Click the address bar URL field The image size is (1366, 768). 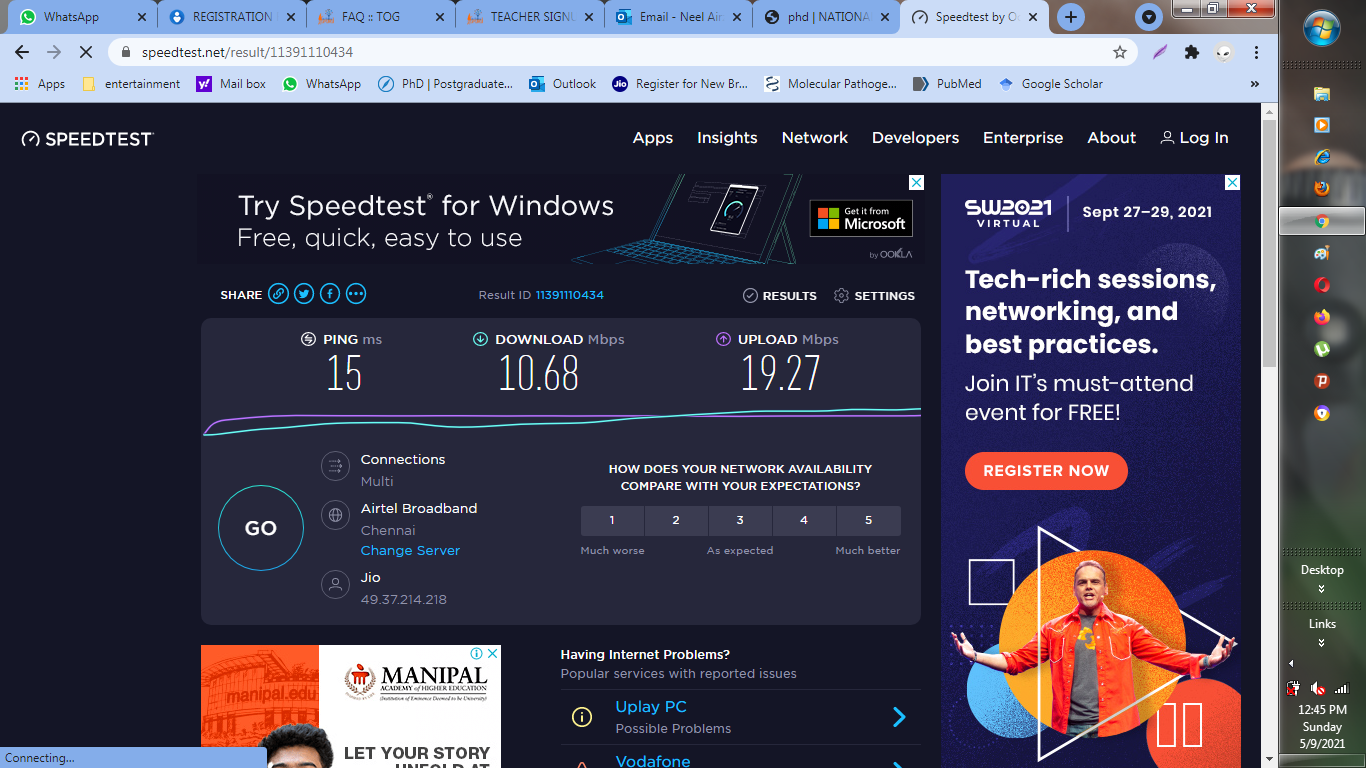click(x=600, y=52)
